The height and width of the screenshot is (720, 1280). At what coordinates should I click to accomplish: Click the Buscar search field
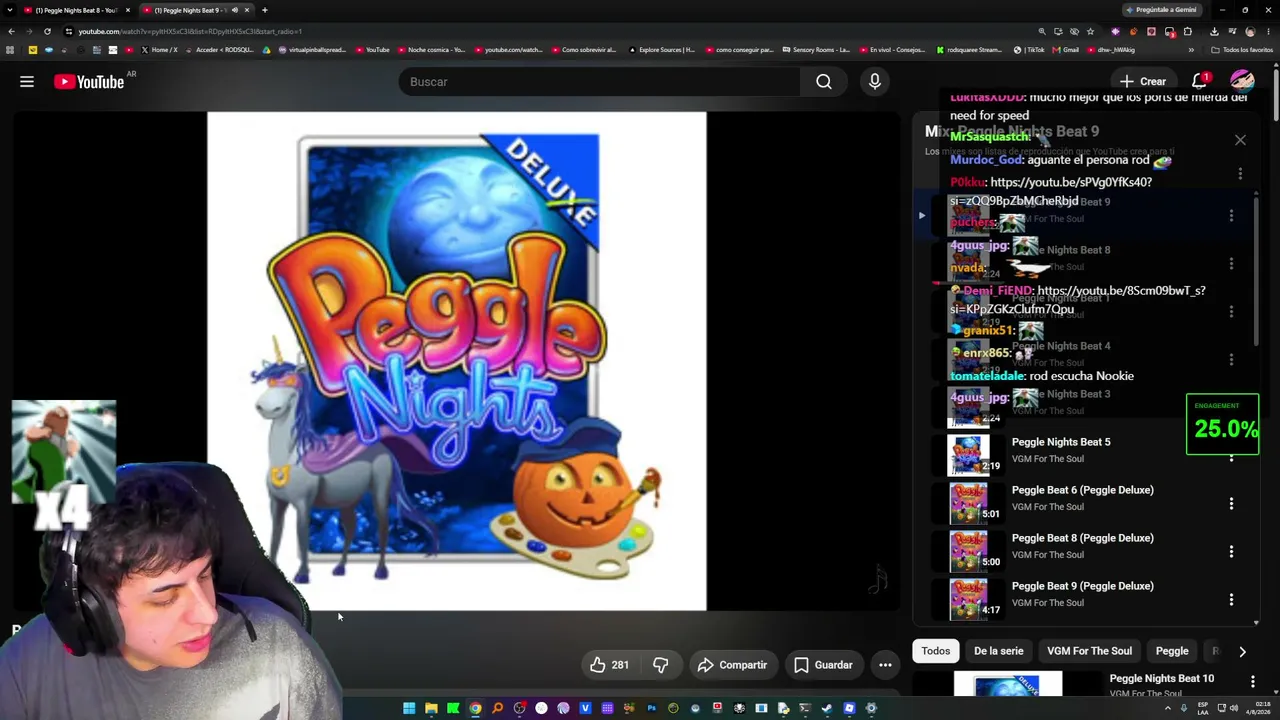[x=599, y=82]
